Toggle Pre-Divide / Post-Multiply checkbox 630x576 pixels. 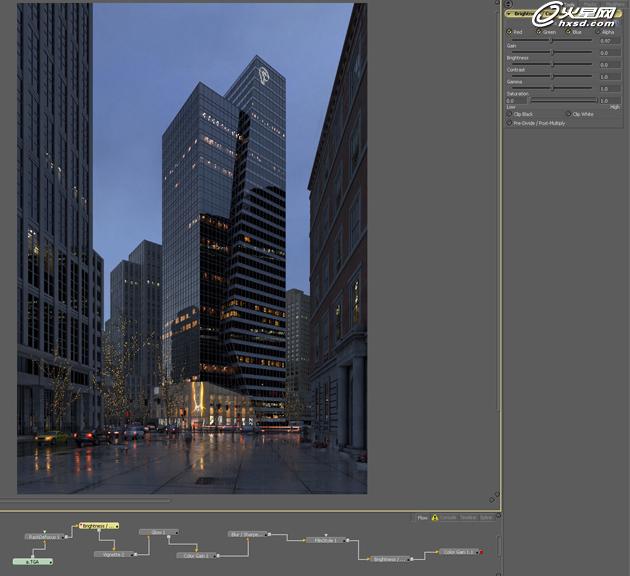510,123
